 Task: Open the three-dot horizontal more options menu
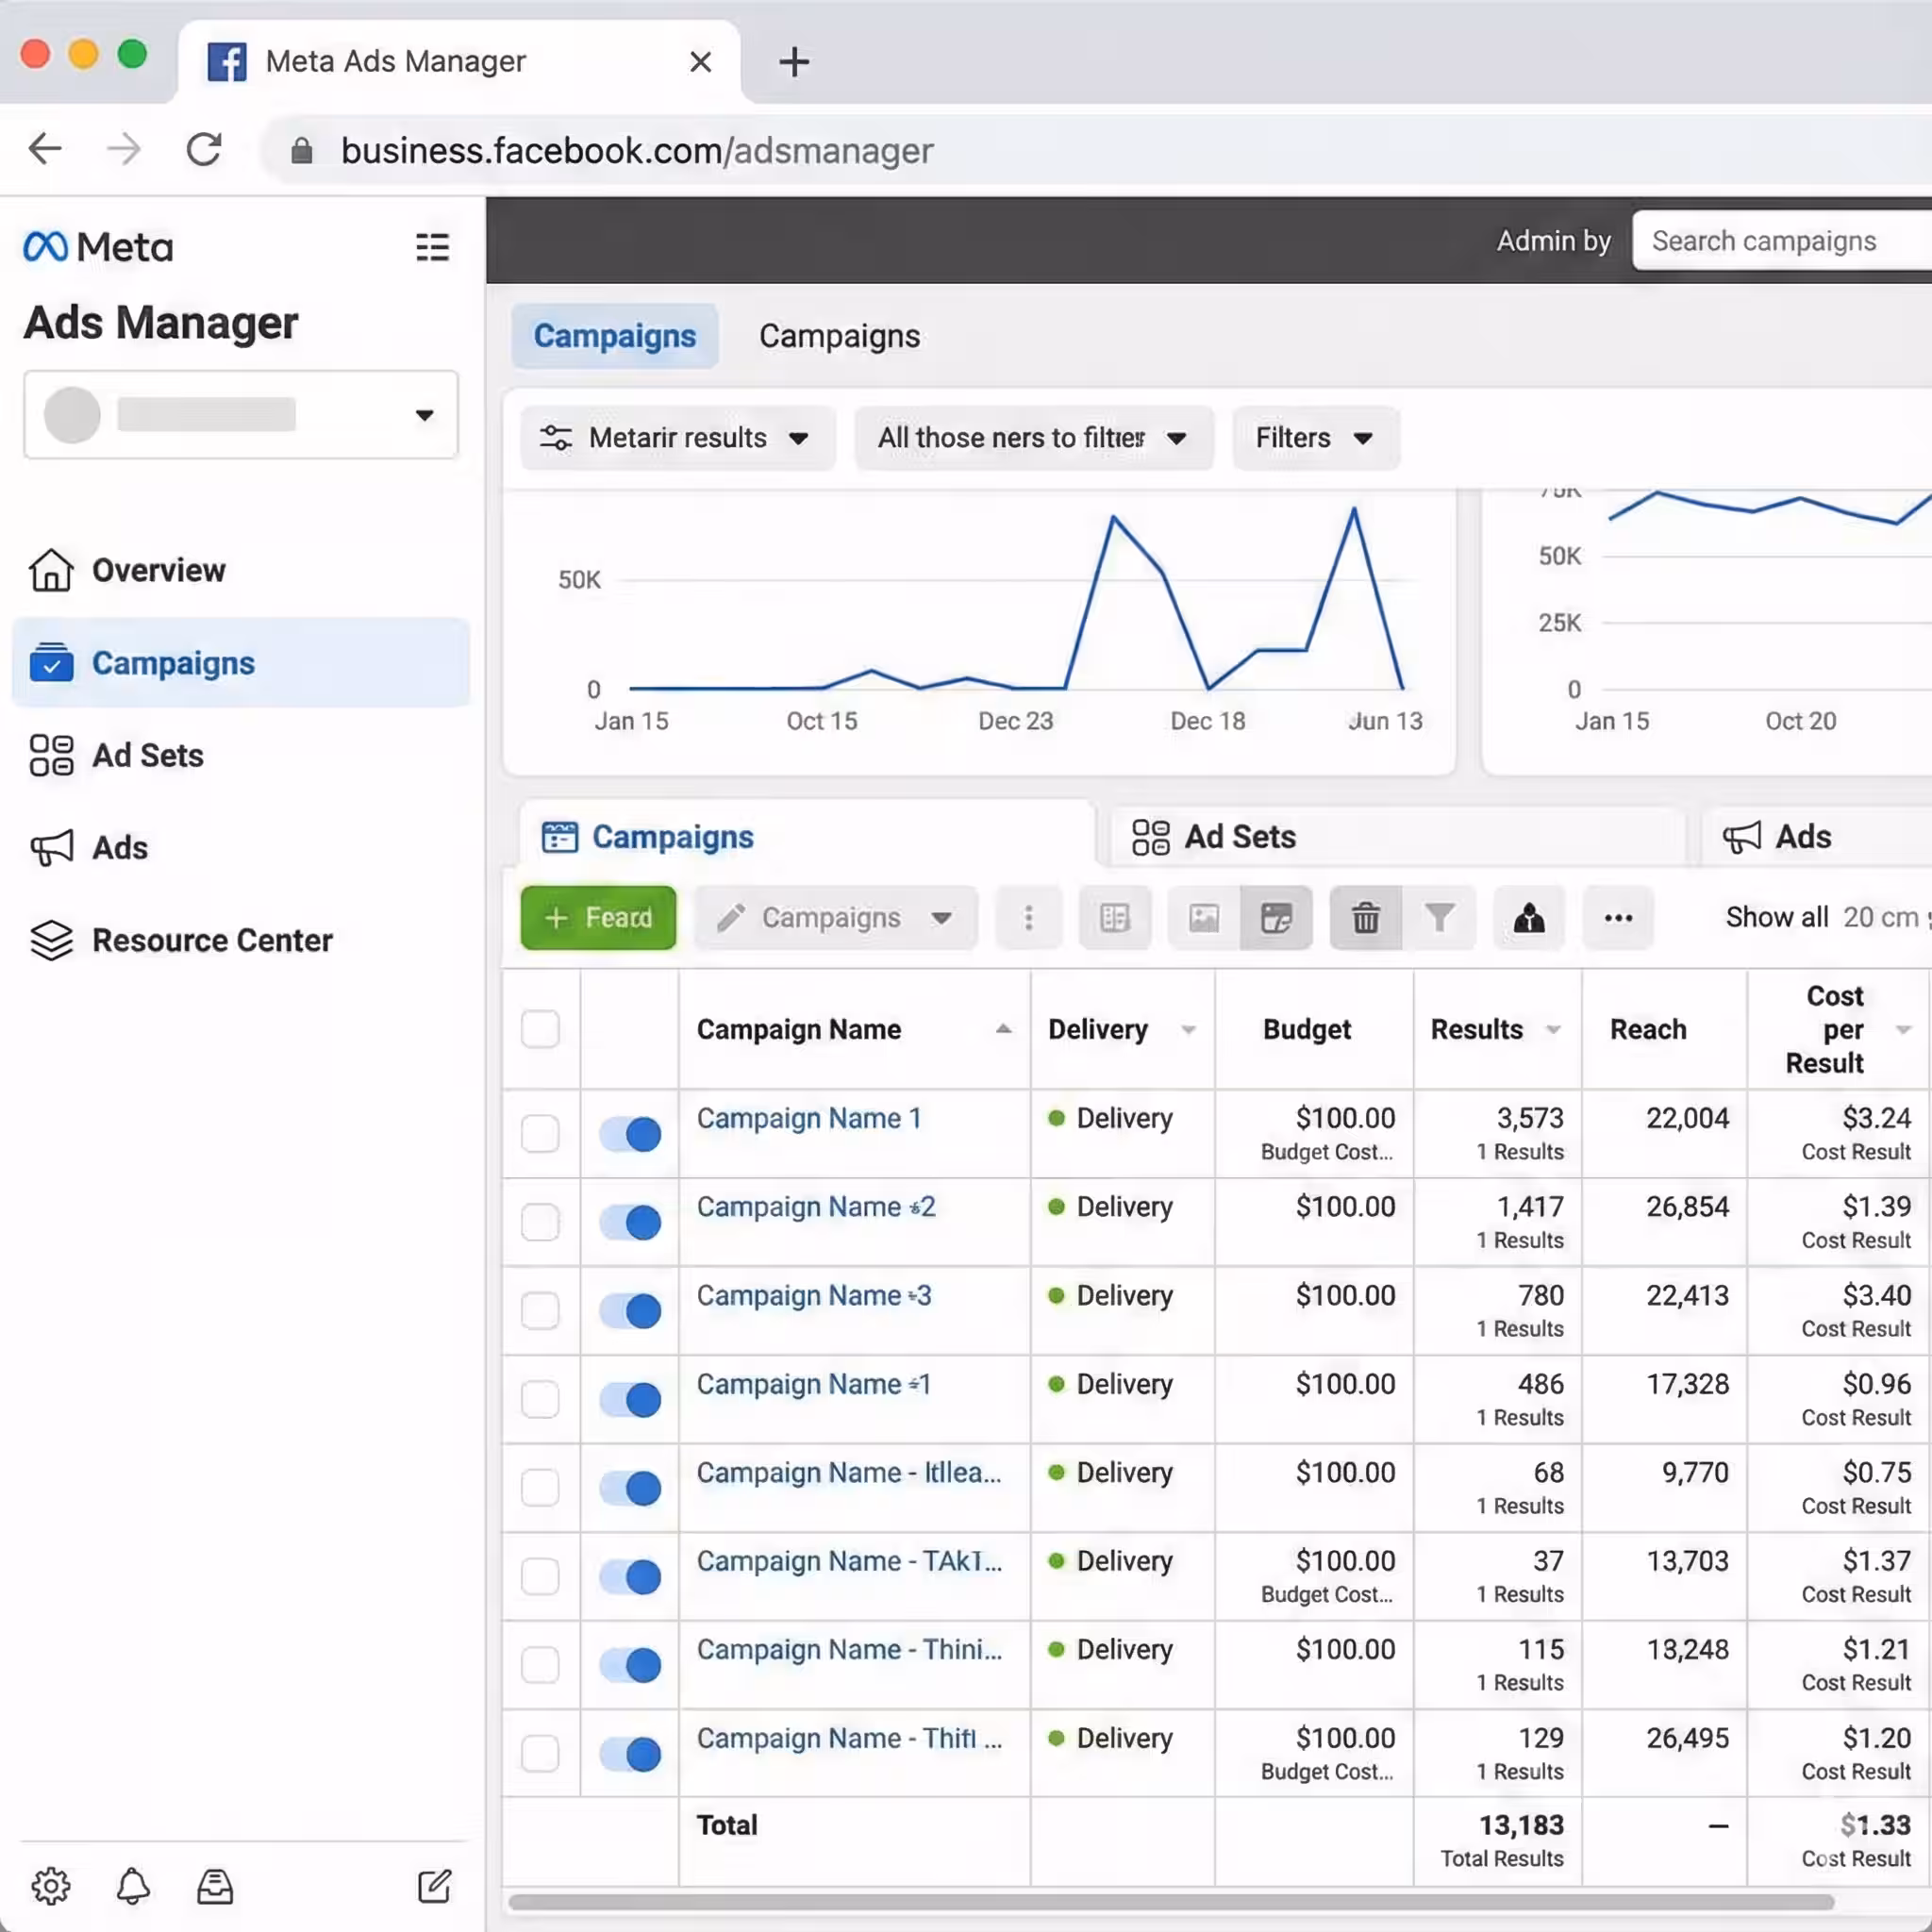(x=1617, y=917)
